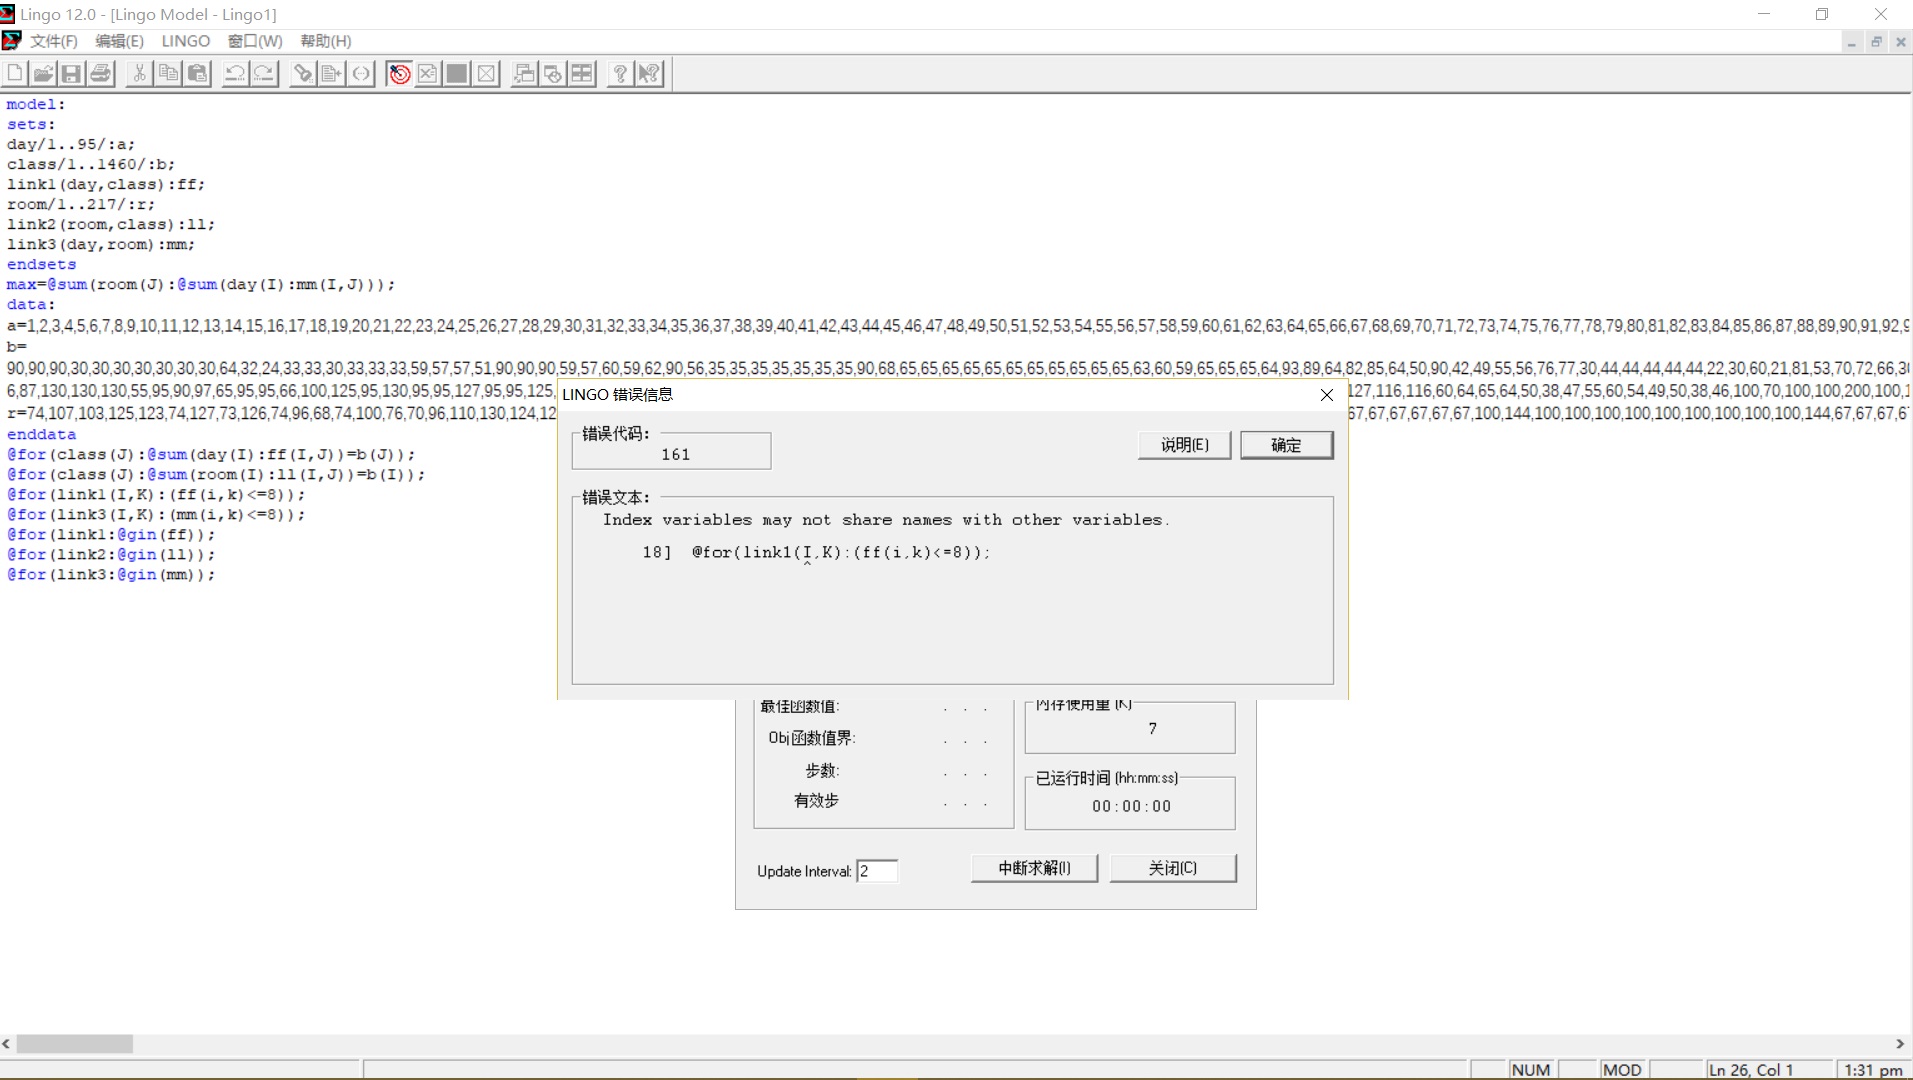Activate context help pointer icon
Image resolution: width=1913 pixels, height=1080 pixels.
[x=649, y=73]
